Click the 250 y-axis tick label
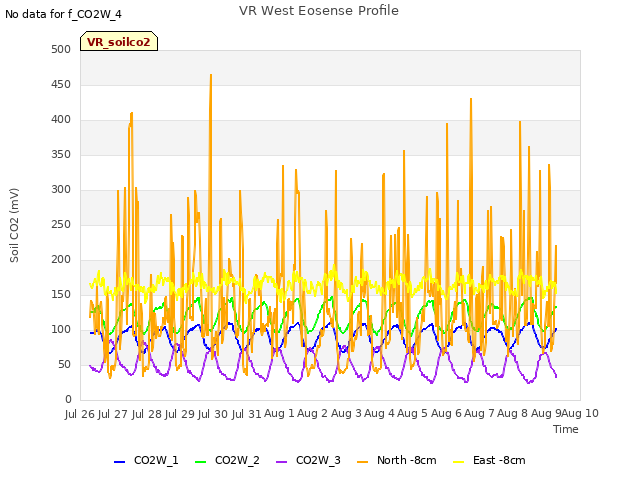 click(x=61, y=224)
